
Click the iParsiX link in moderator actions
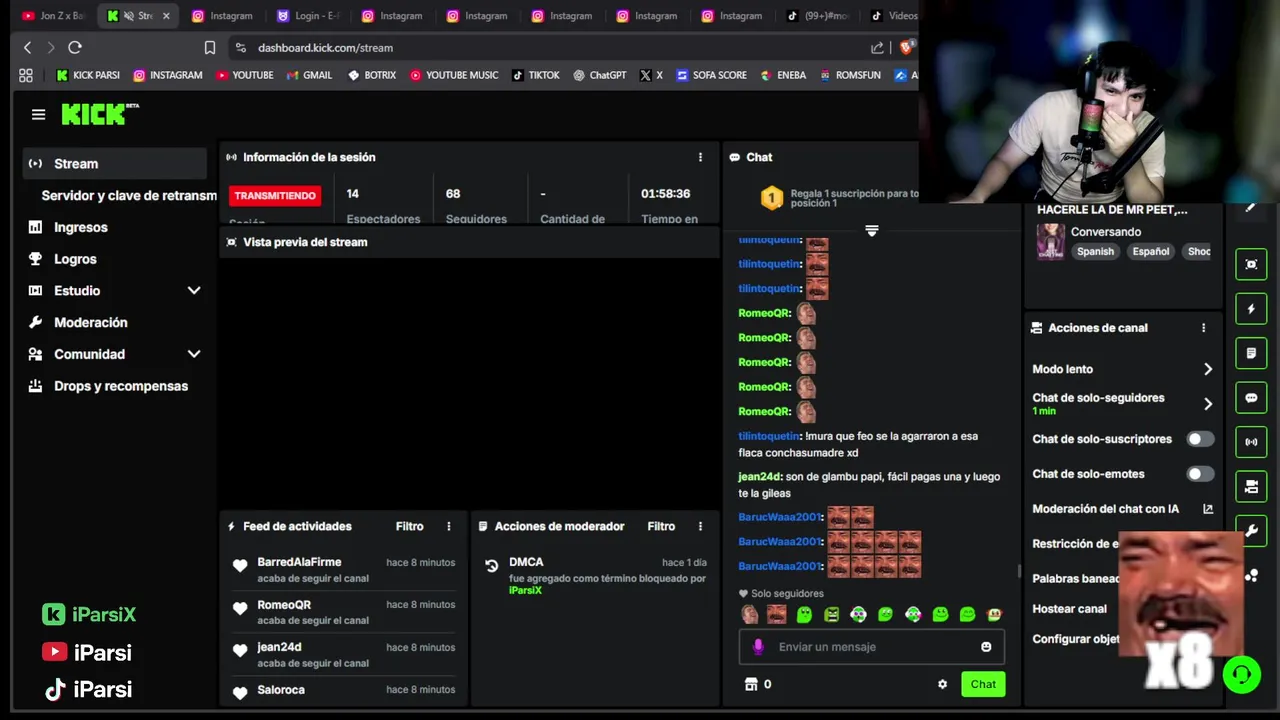click(525, 590)
